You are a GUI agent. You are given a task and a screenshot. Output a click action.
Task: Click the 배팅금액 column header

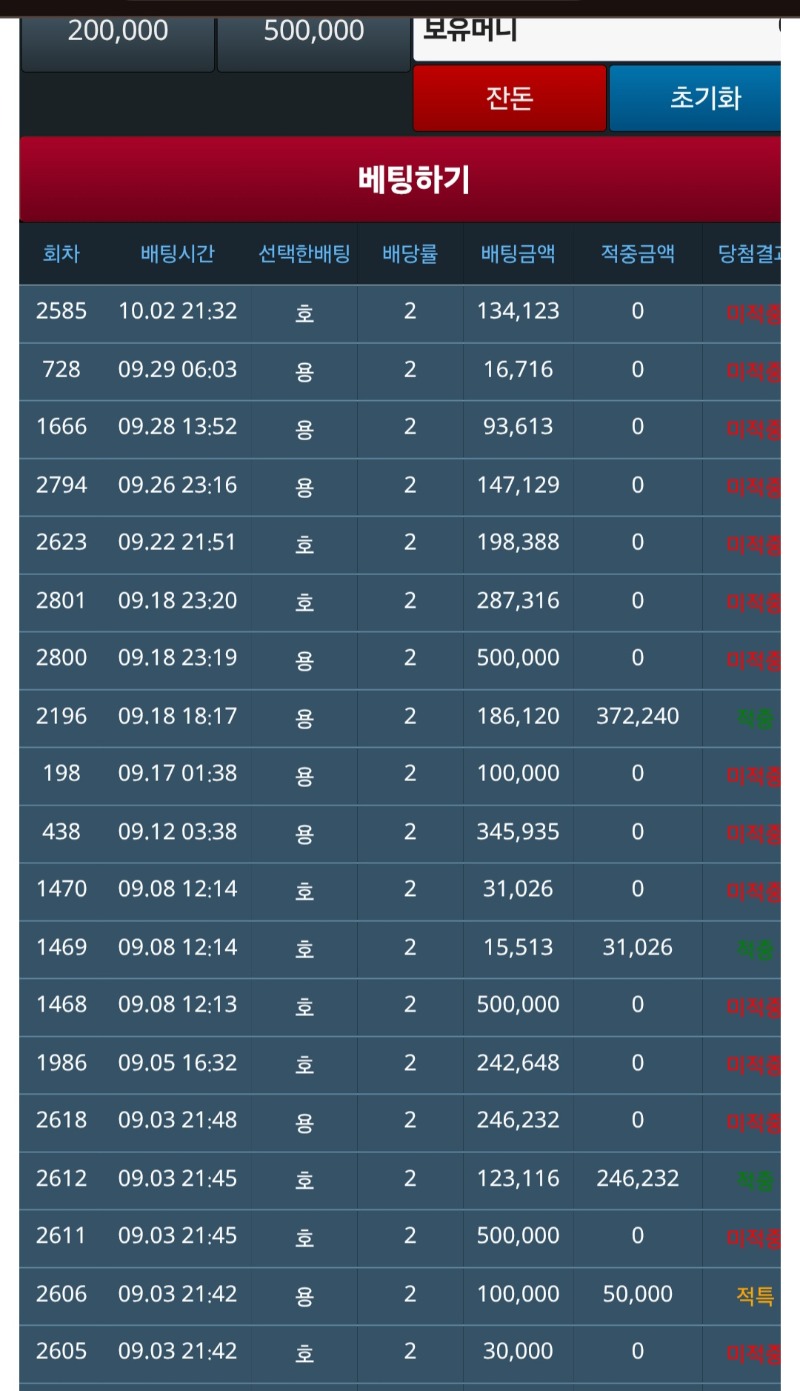pyautogui.click(x=517, y=254)
